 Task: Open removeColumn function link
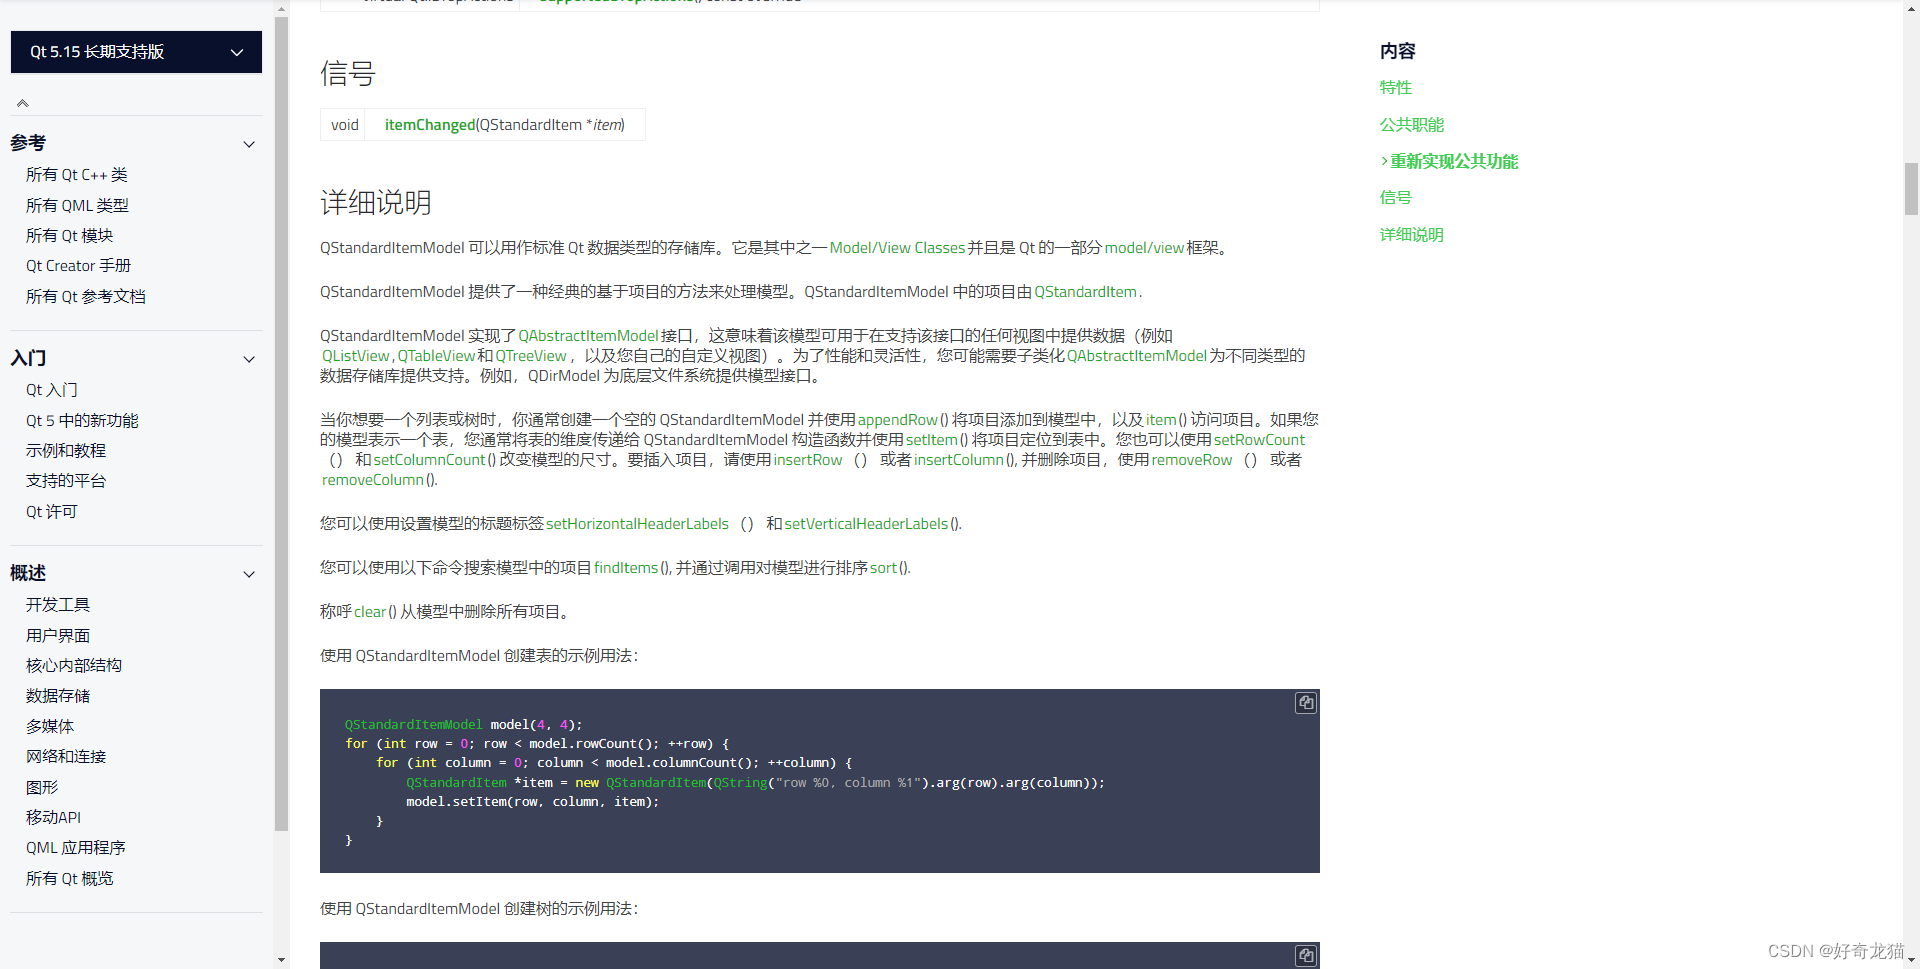pos(372,480)
